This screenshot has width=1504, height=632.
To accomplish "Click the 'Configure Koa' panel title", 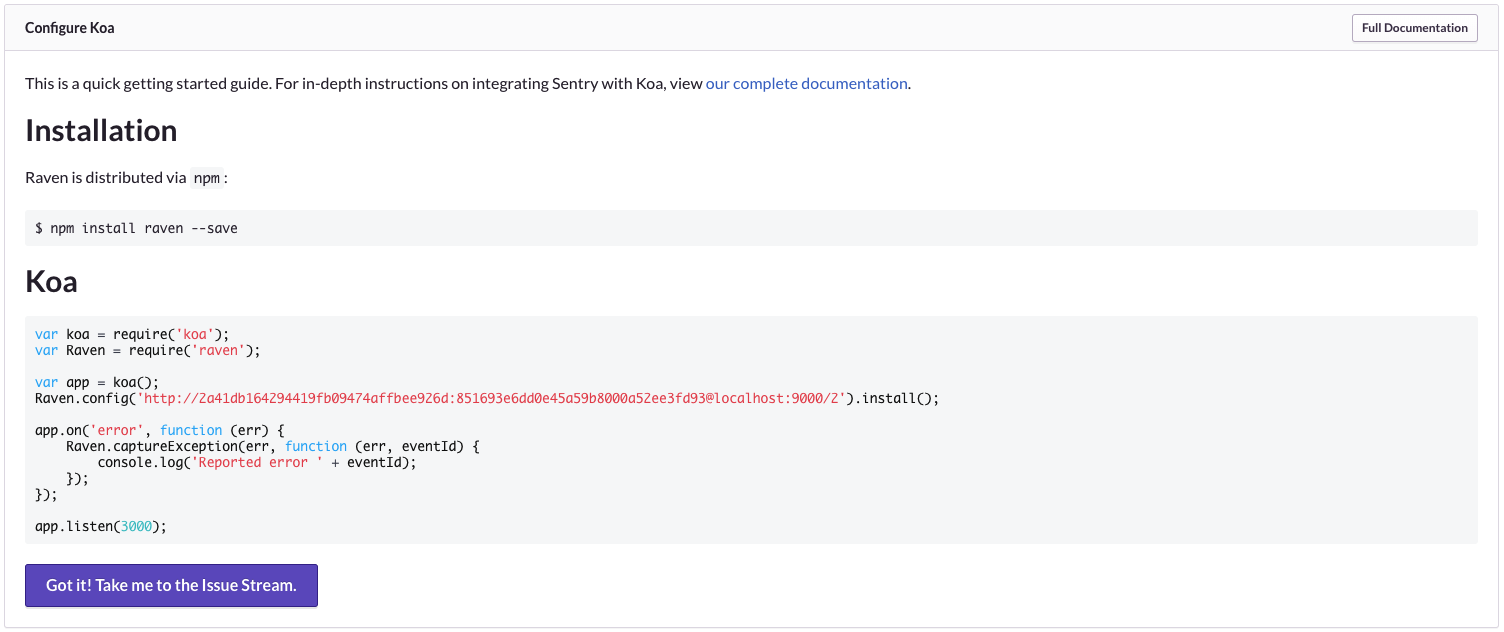I will point(70,28).
